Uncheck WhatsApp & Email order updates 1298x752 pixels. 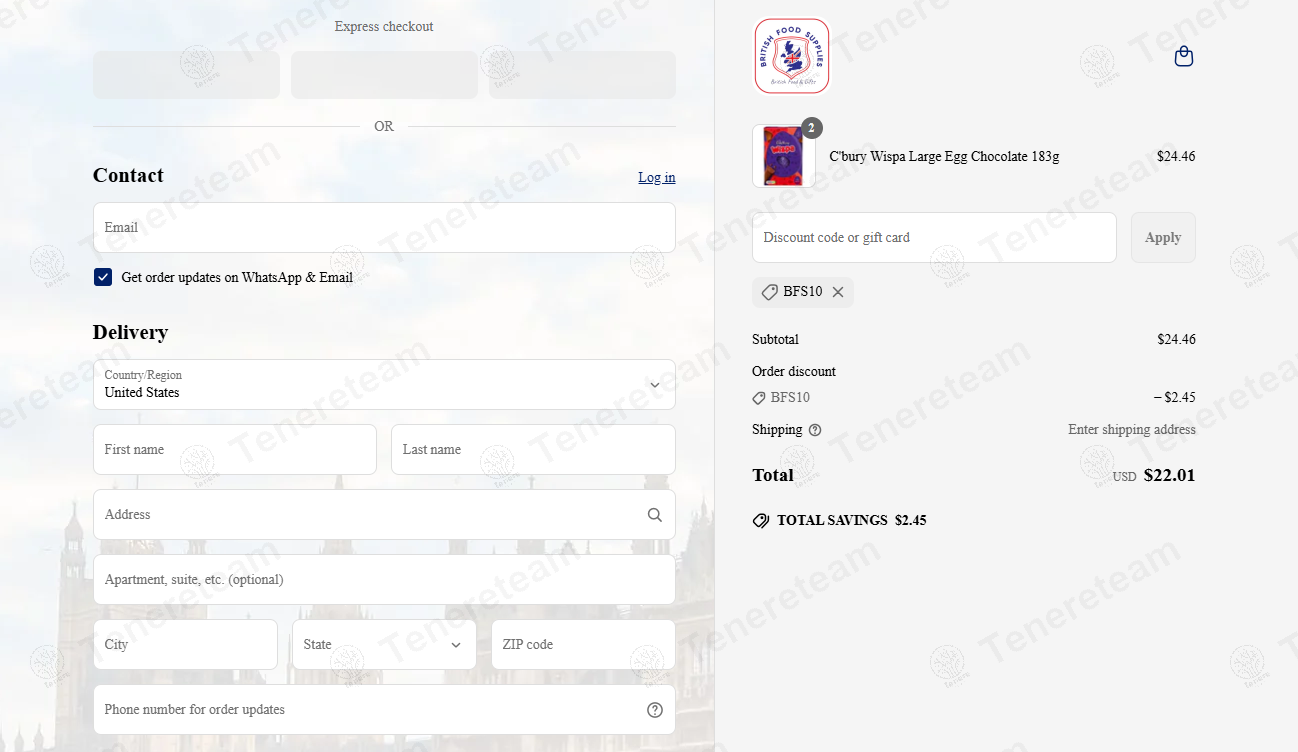(103, 277)
